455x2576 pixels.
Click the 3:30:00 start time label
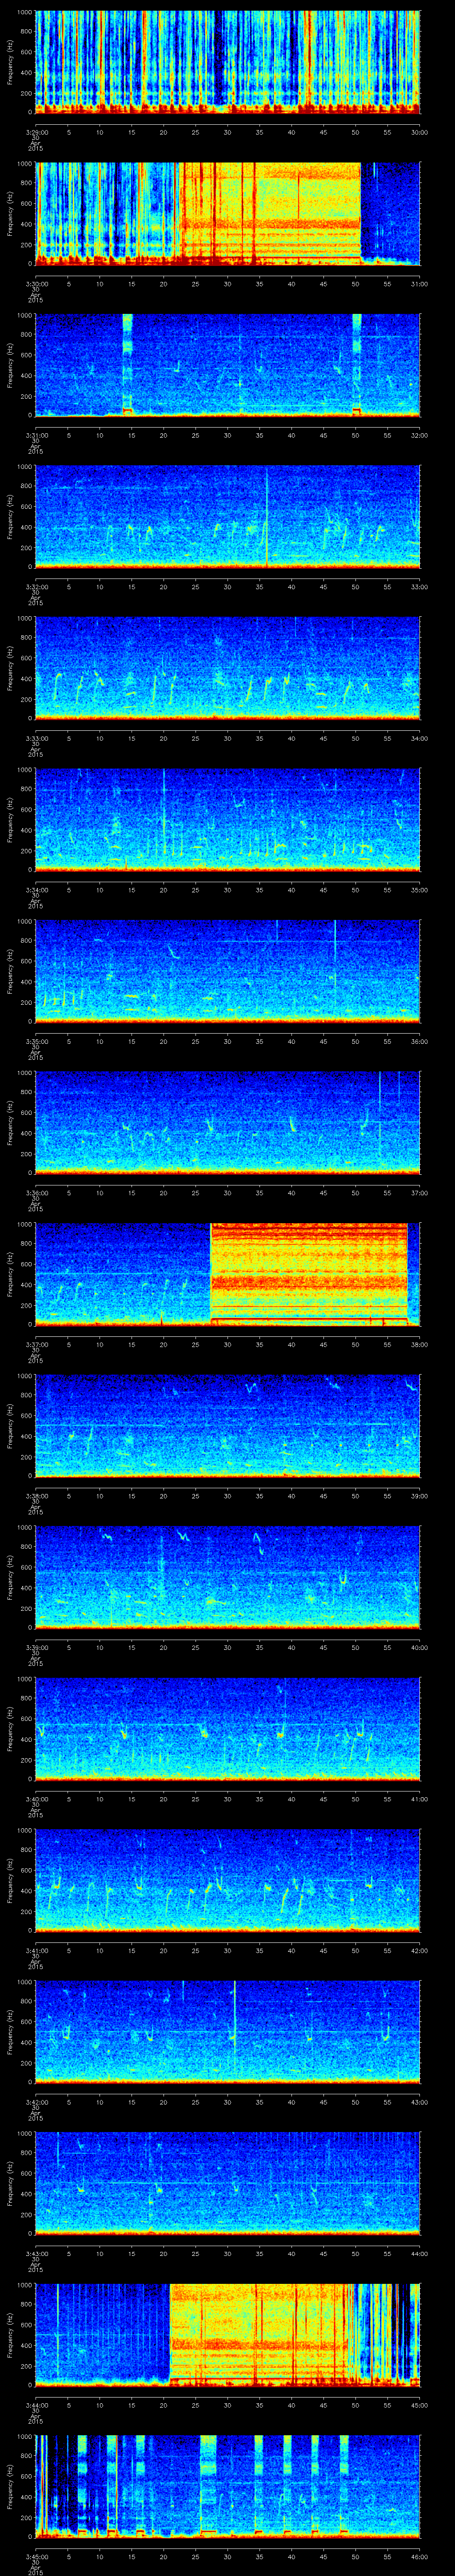(36, 284)
